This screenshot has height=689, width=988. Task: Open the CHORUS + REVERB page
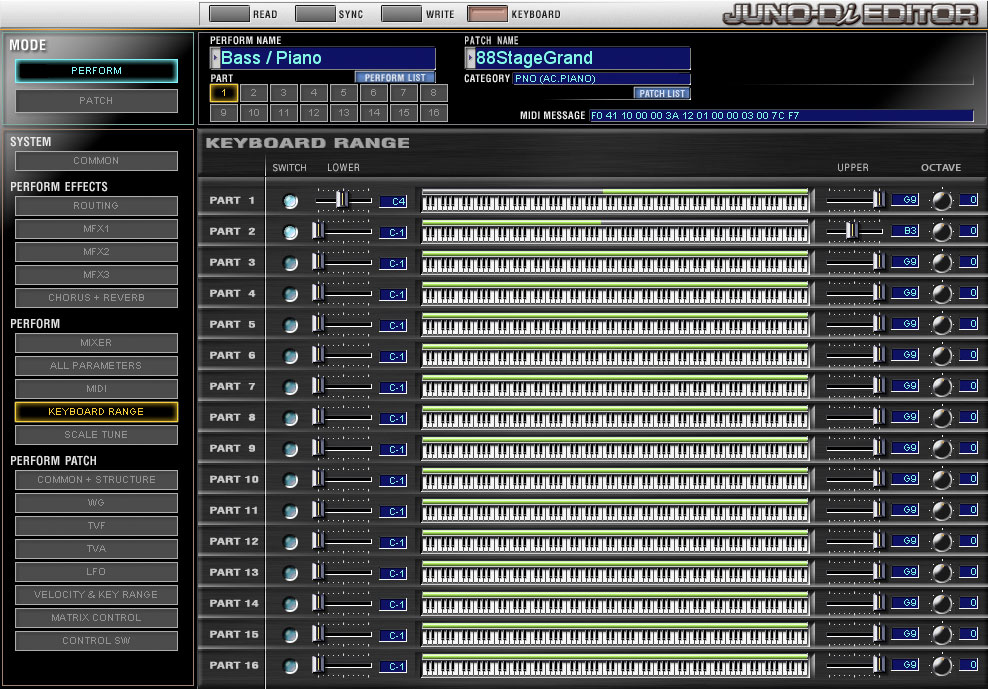[x=96, y=298]
